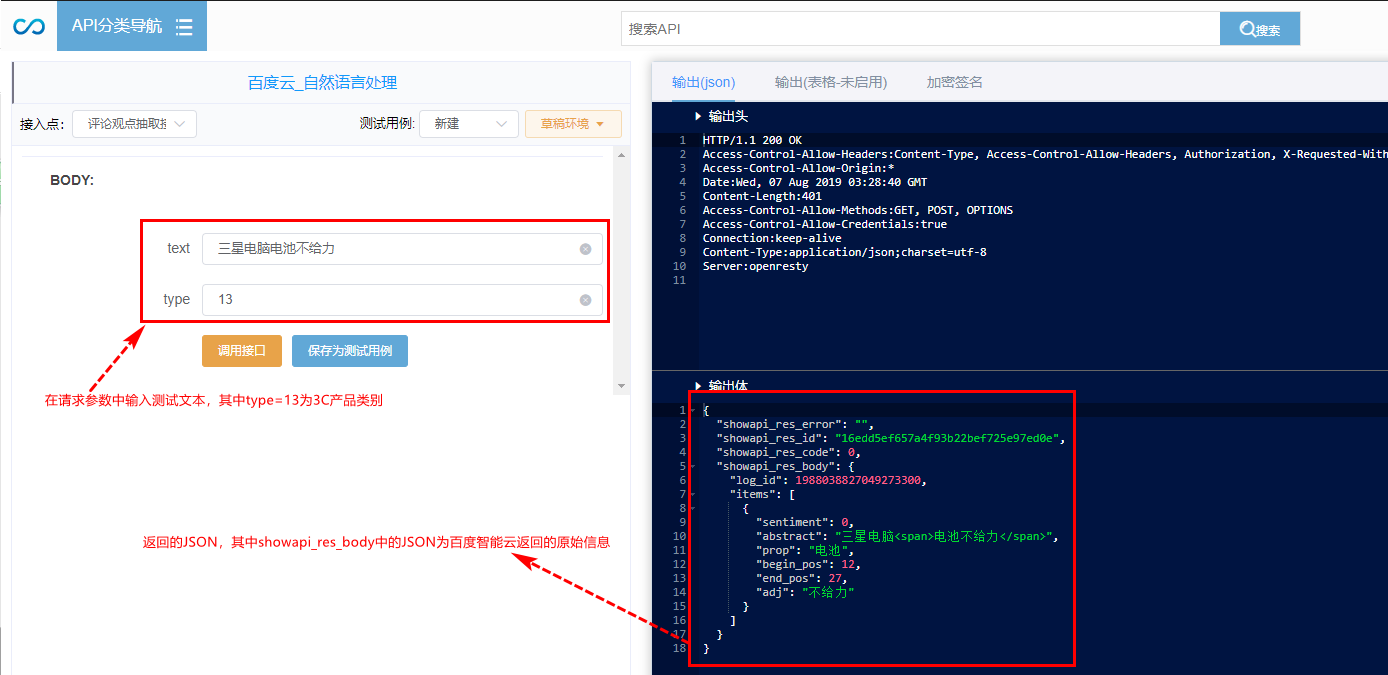Open the API分类导航 menu button
Screen dimensions: 1388x675
[x=132, y=26]
